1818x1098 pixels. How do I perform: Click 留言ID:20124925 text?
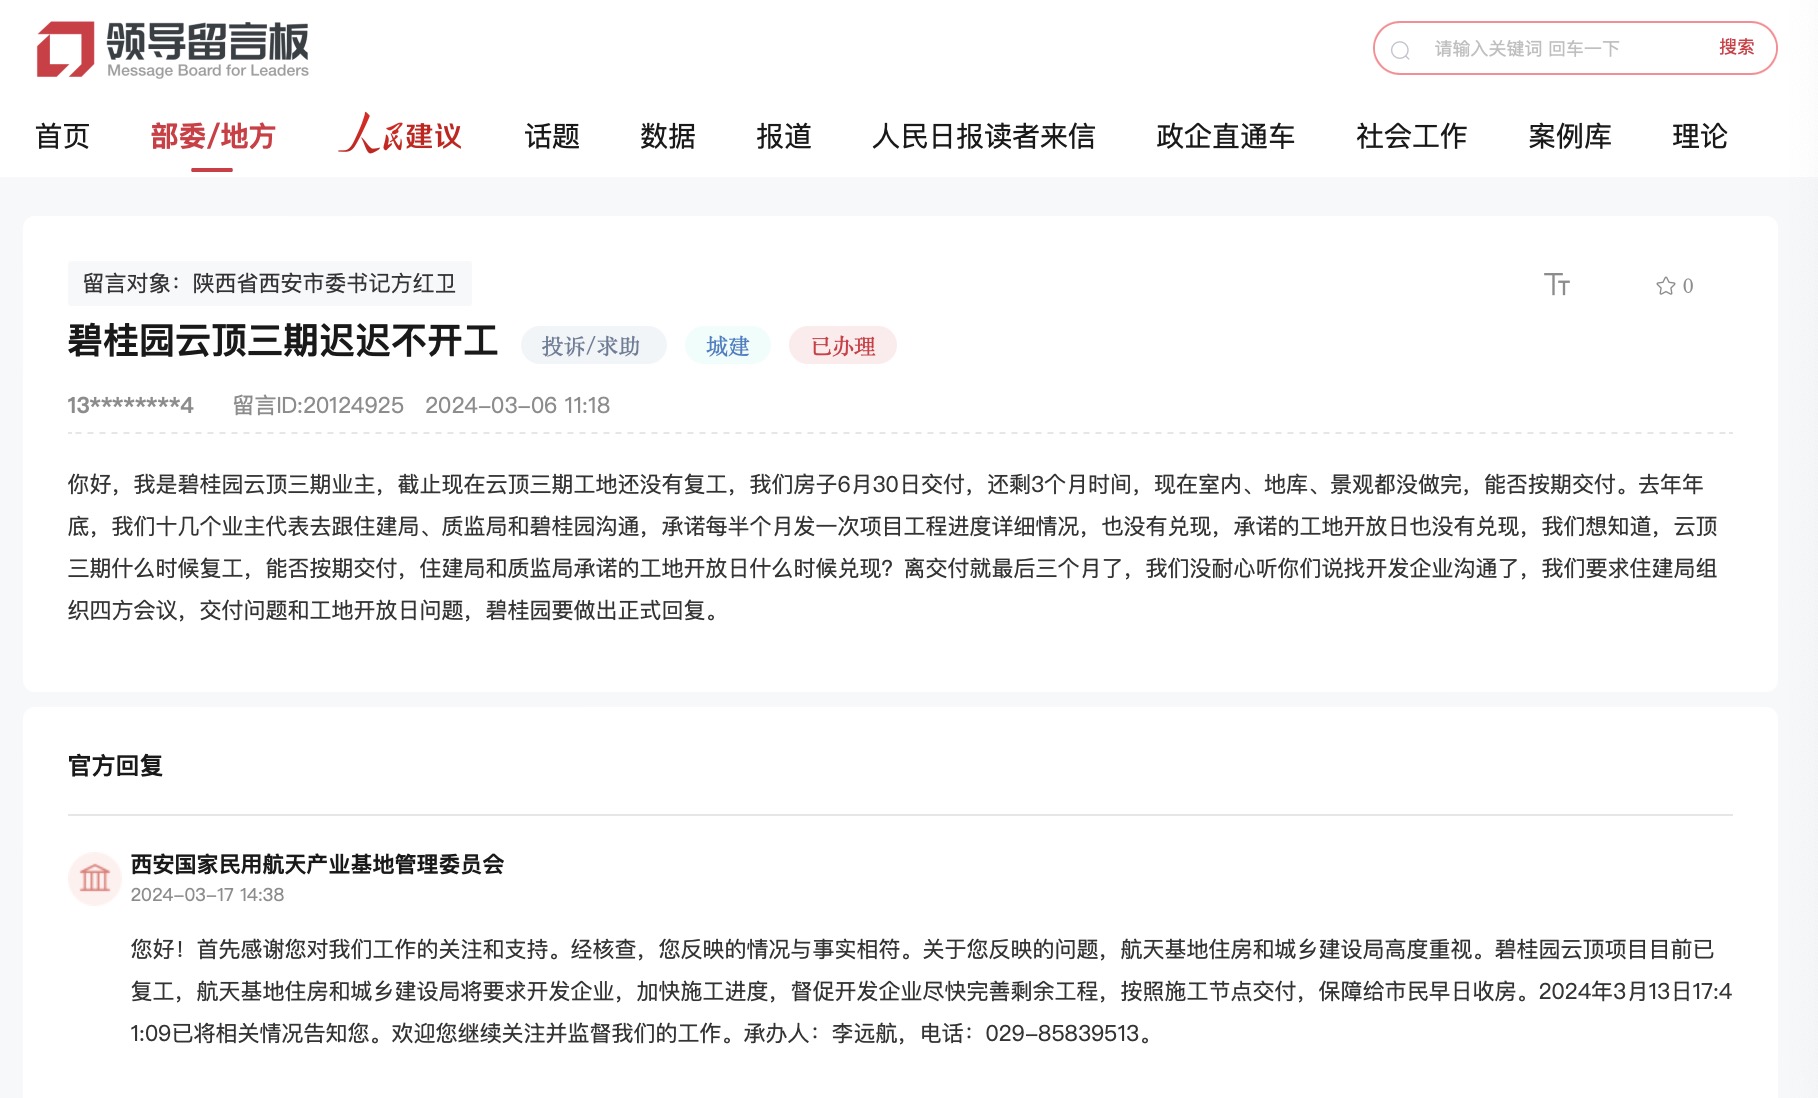[318, 405]
